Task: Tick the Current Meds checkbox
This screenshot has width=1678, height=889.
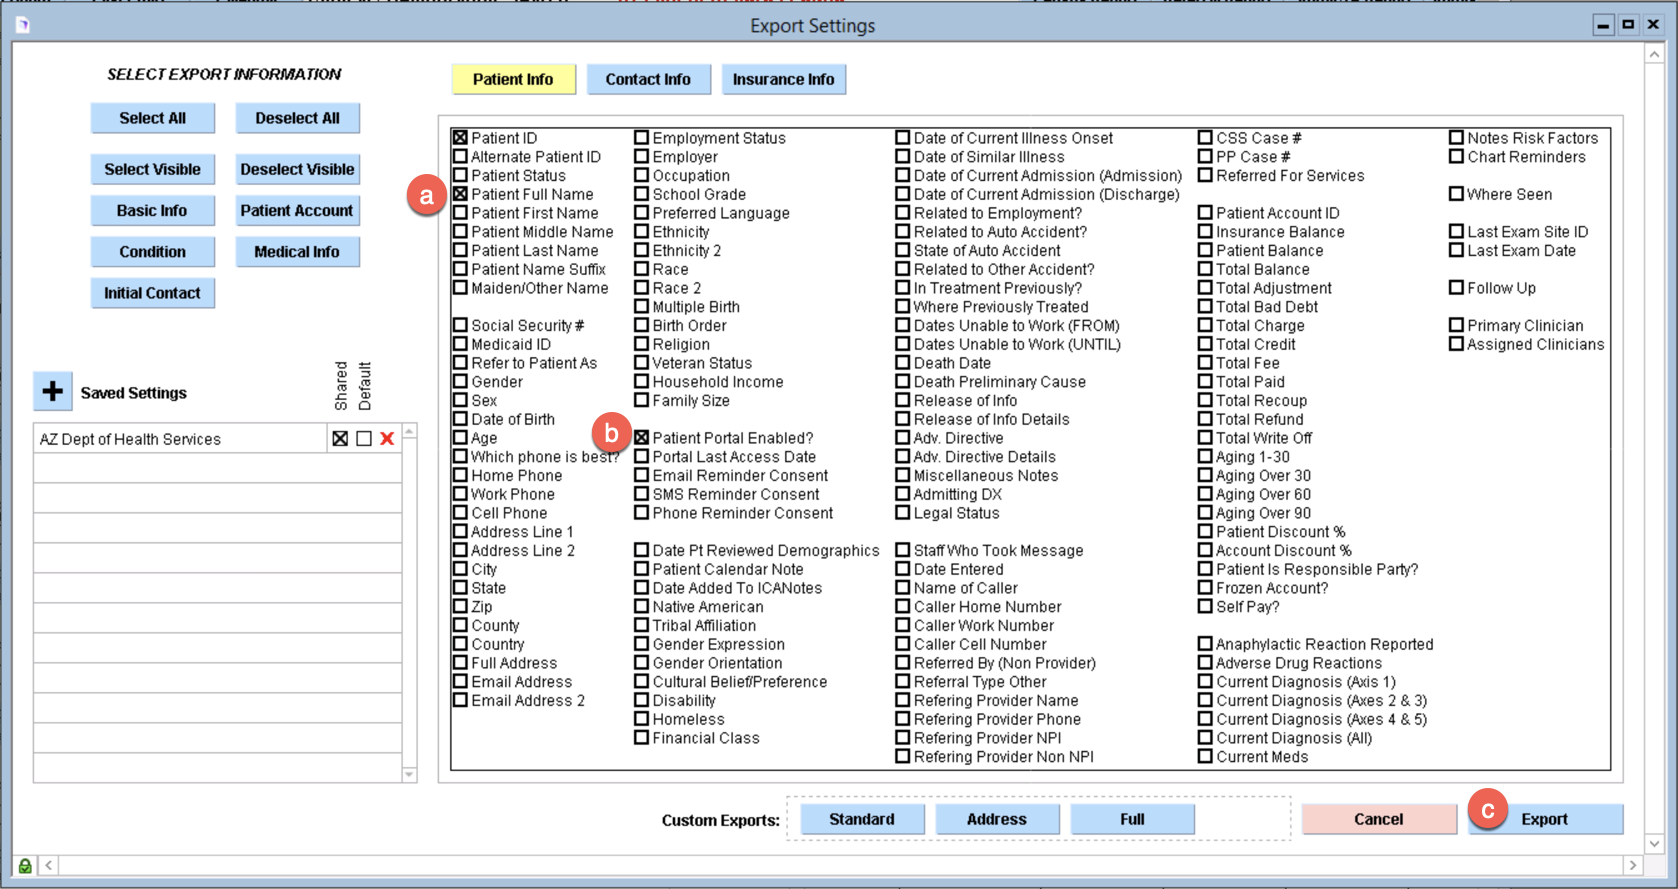Action: (x=1205, y=757)
